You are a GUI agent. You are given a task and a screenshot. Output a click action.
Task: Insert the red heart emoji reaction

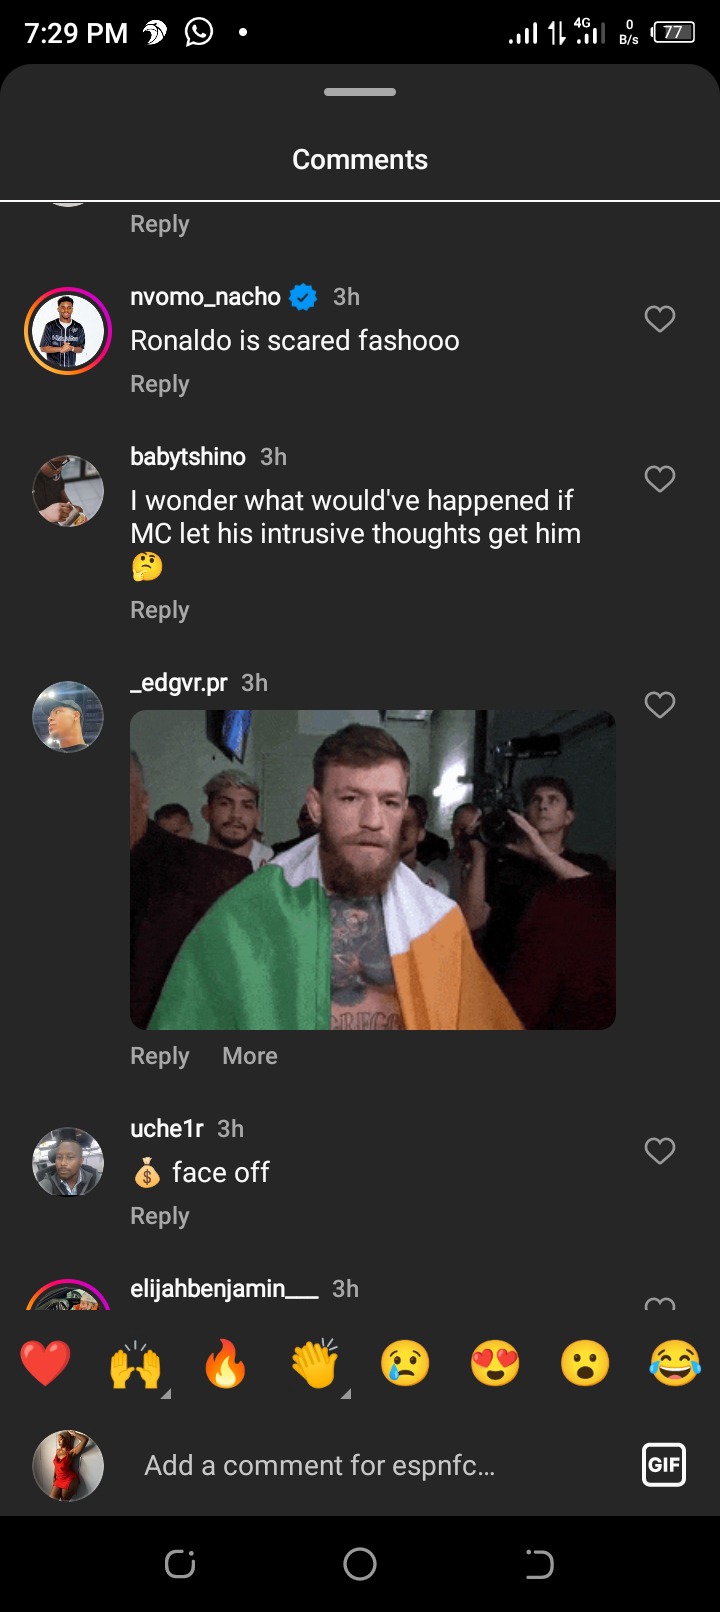pyautogui.click(x=45, y=1363)
